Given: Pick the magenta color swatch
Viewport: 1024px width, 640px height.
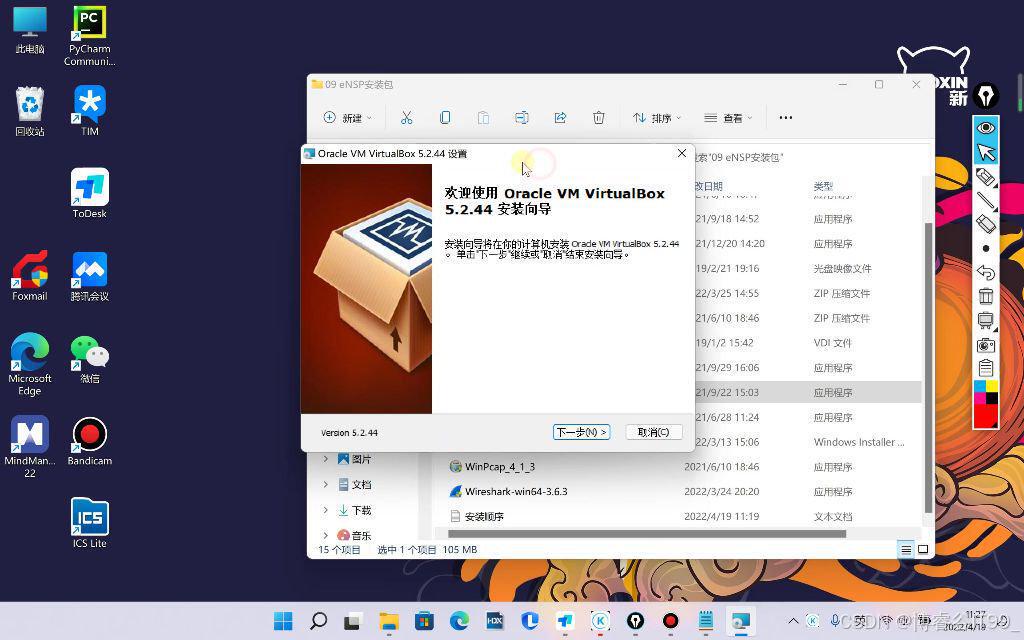Looking at the screenshot, I should (x=980, y=398).
